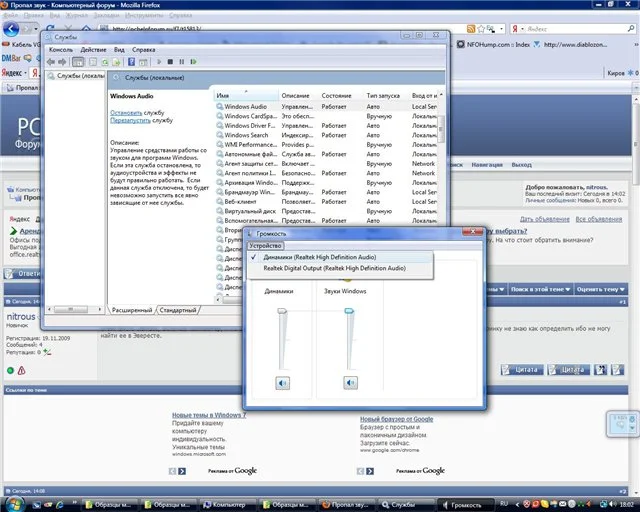Click Все объявления link
The height and width of the screenshot is (512, 640).
(598, 219)
